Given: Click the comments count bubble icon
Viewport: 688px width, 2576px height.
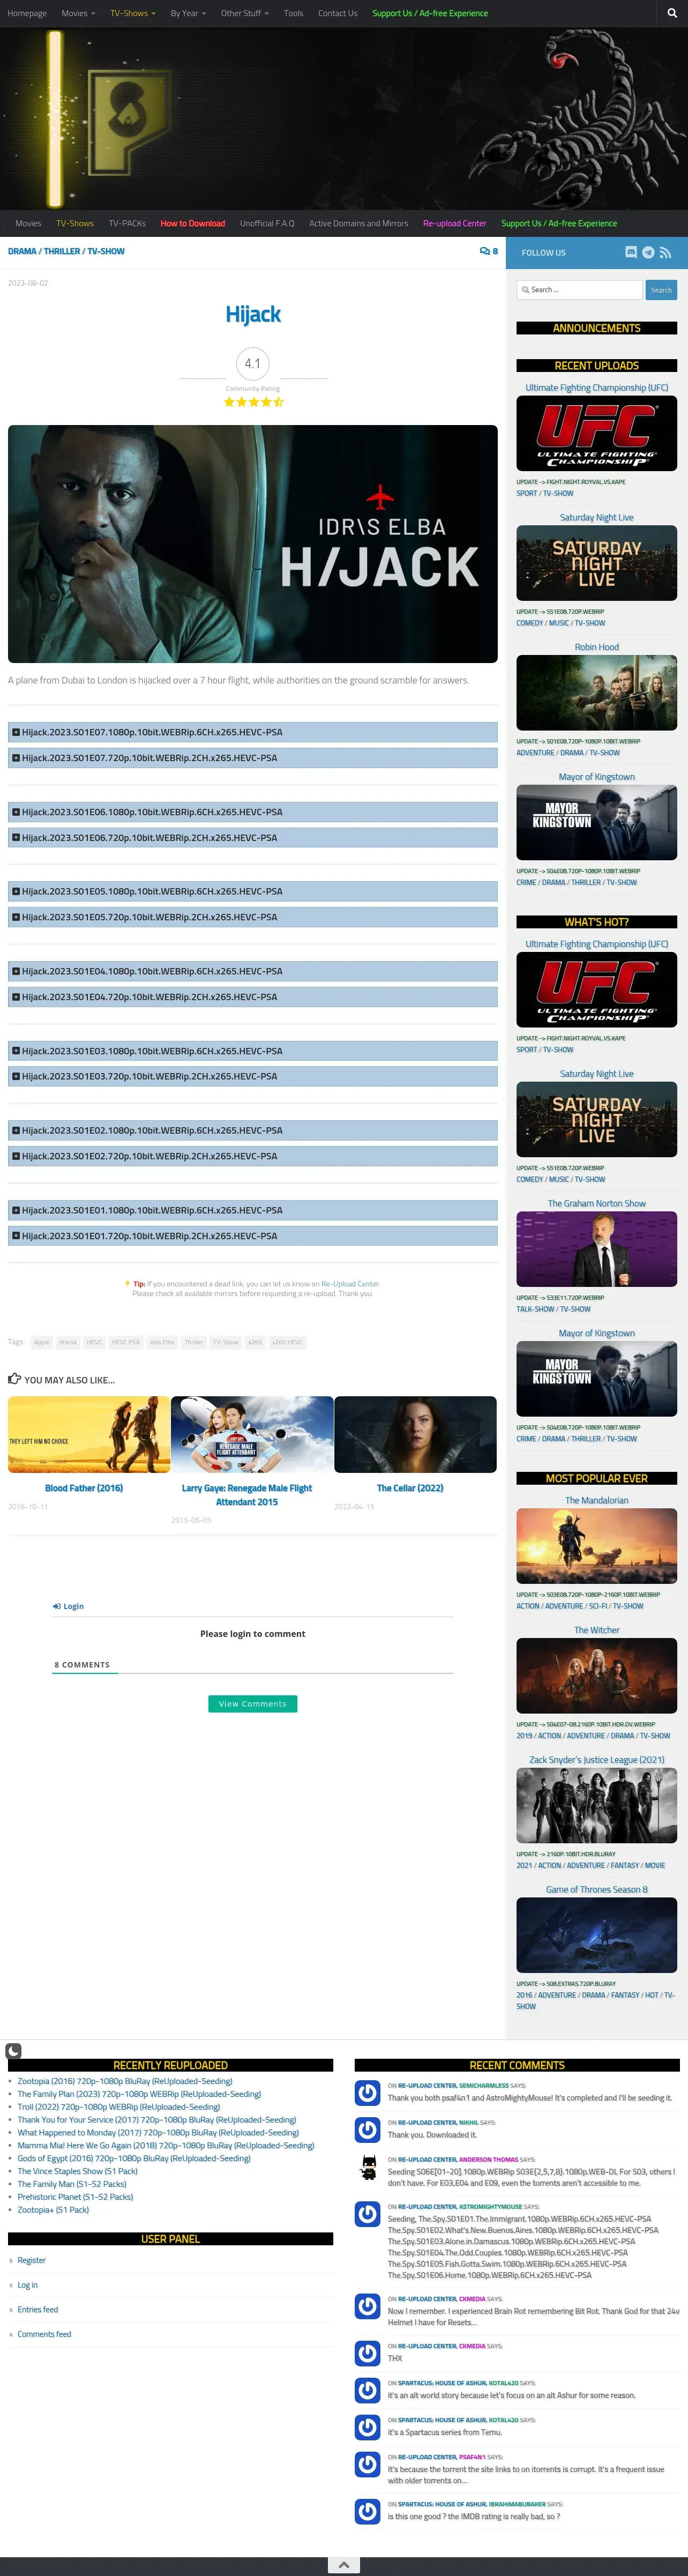Looking at the screenshot, I should 488,251.
